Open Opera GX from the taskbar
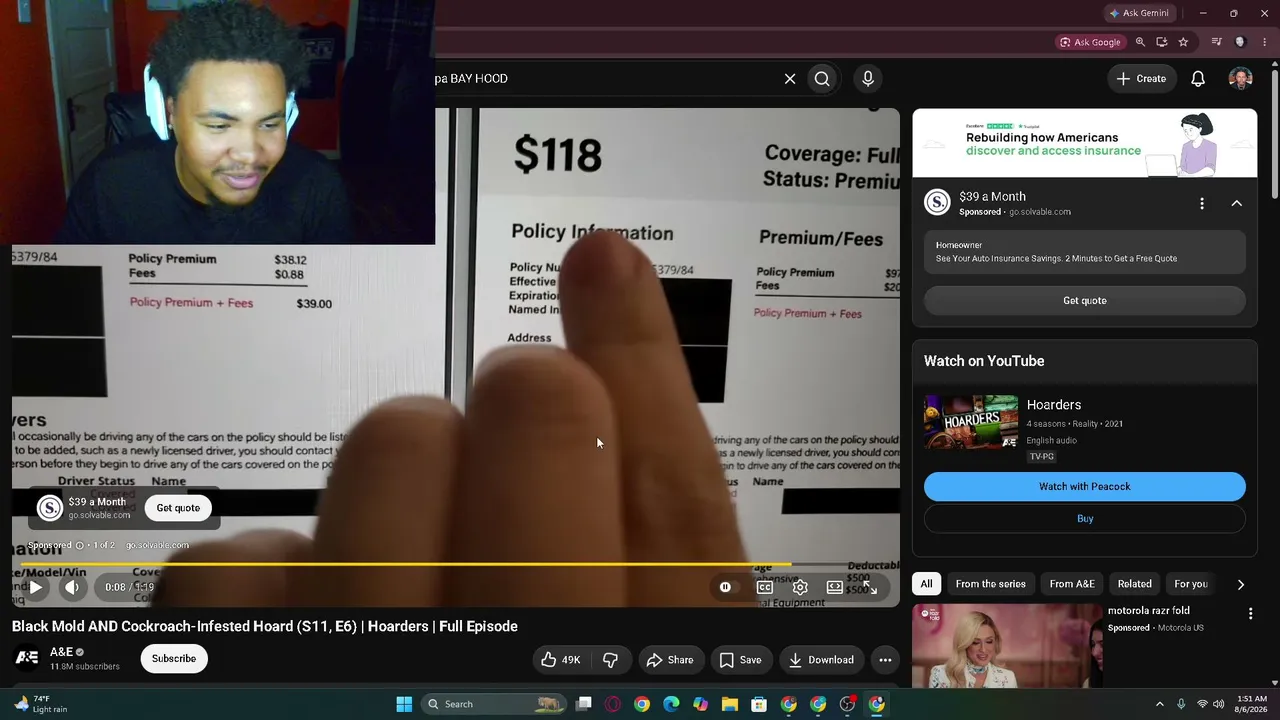Screen dimensions: 1280x720 point(613,704)
